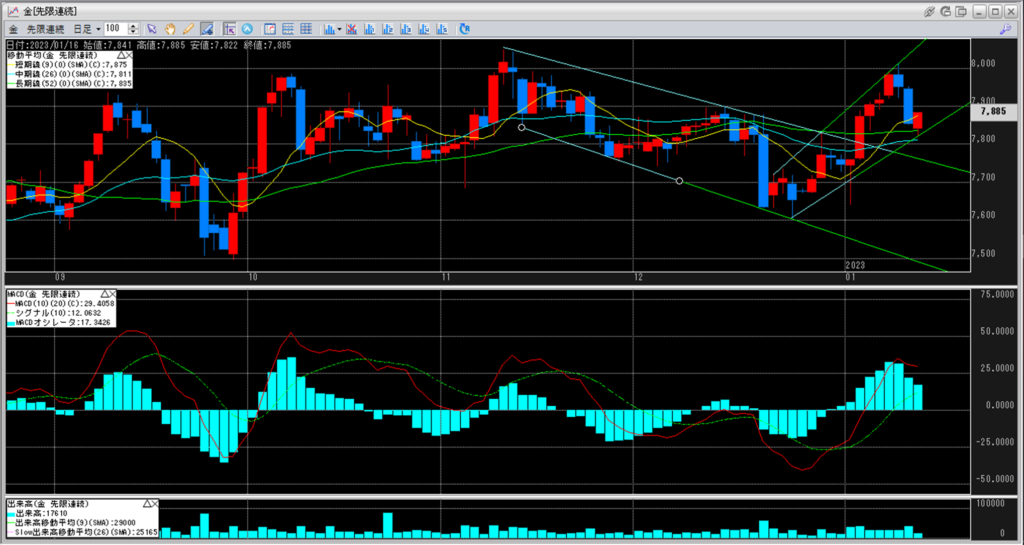The width and height of the screenshot is (1024, 545).
Task: Click the 中期線(26) moving average legend entry
Action: tap(70, 73)
